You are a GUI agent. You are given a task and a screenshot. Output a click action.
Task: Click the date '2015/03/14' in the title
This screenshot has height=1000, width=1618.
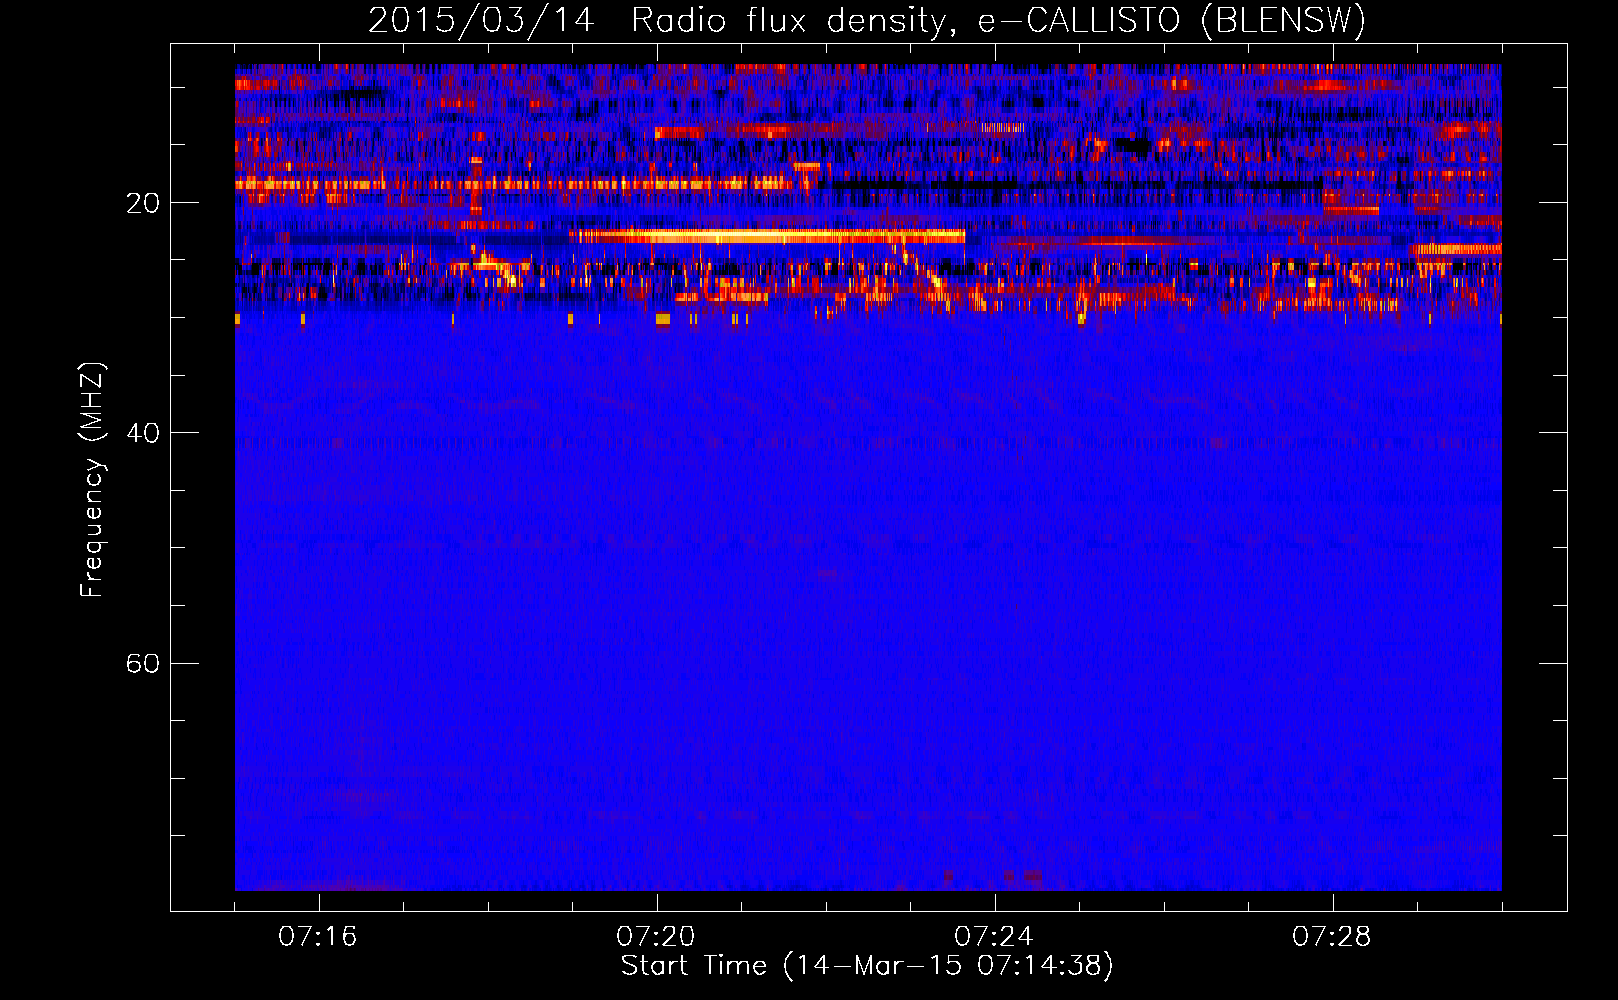(x=481, y=21)
